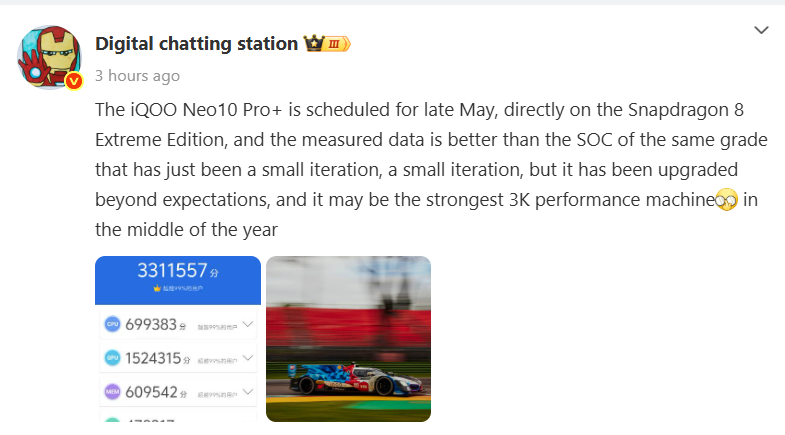Open the benchmark score screenshot thumbnail
The height and width of the screenshot is (435, 785).
pos(178,338)
